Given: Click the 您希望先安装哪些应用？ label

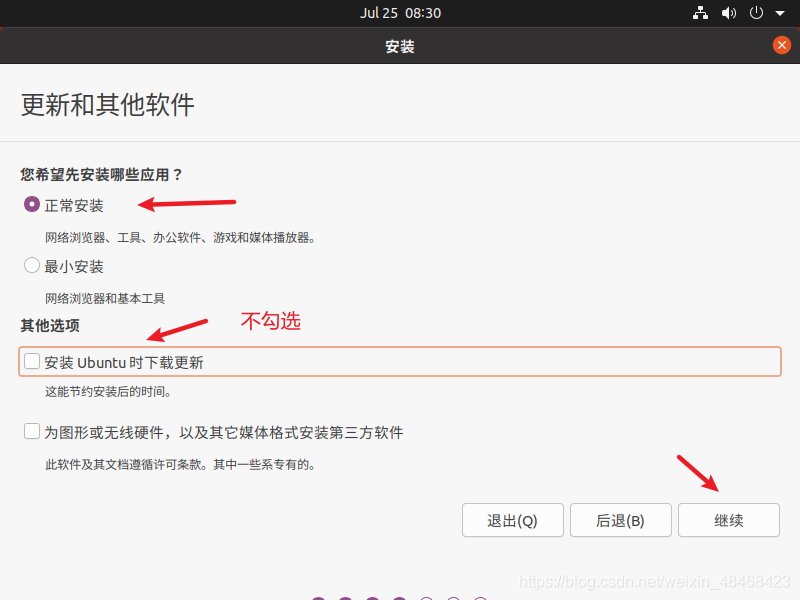Looking at the screenshot, I should click(102, 174).
